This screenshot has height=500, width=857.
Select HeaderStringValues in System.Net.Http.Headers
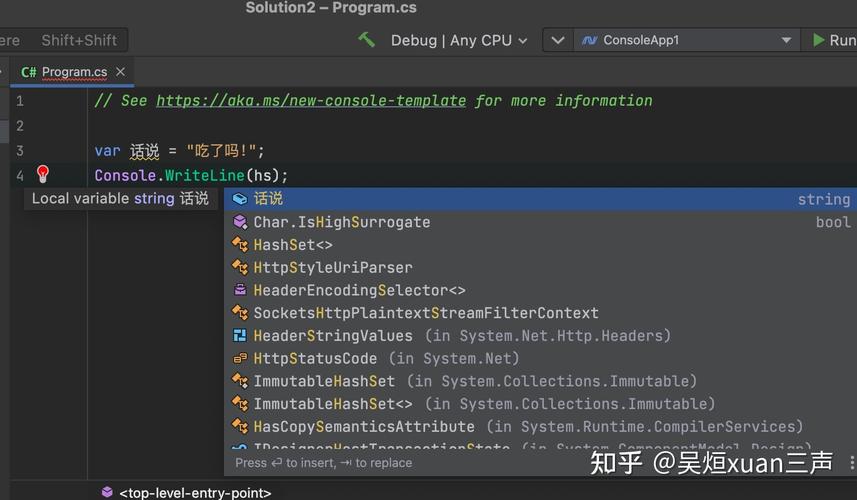[540, 336]
